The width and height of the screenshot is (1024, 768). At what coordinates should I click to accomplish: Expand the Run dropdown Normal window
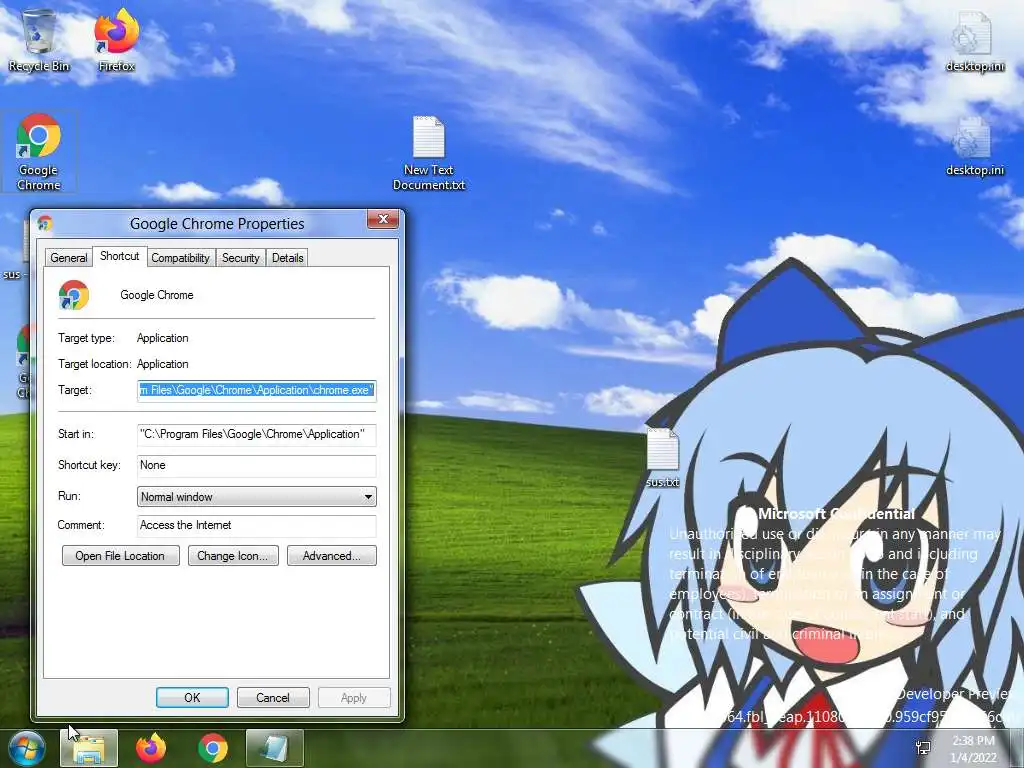[x=257, y=497]
